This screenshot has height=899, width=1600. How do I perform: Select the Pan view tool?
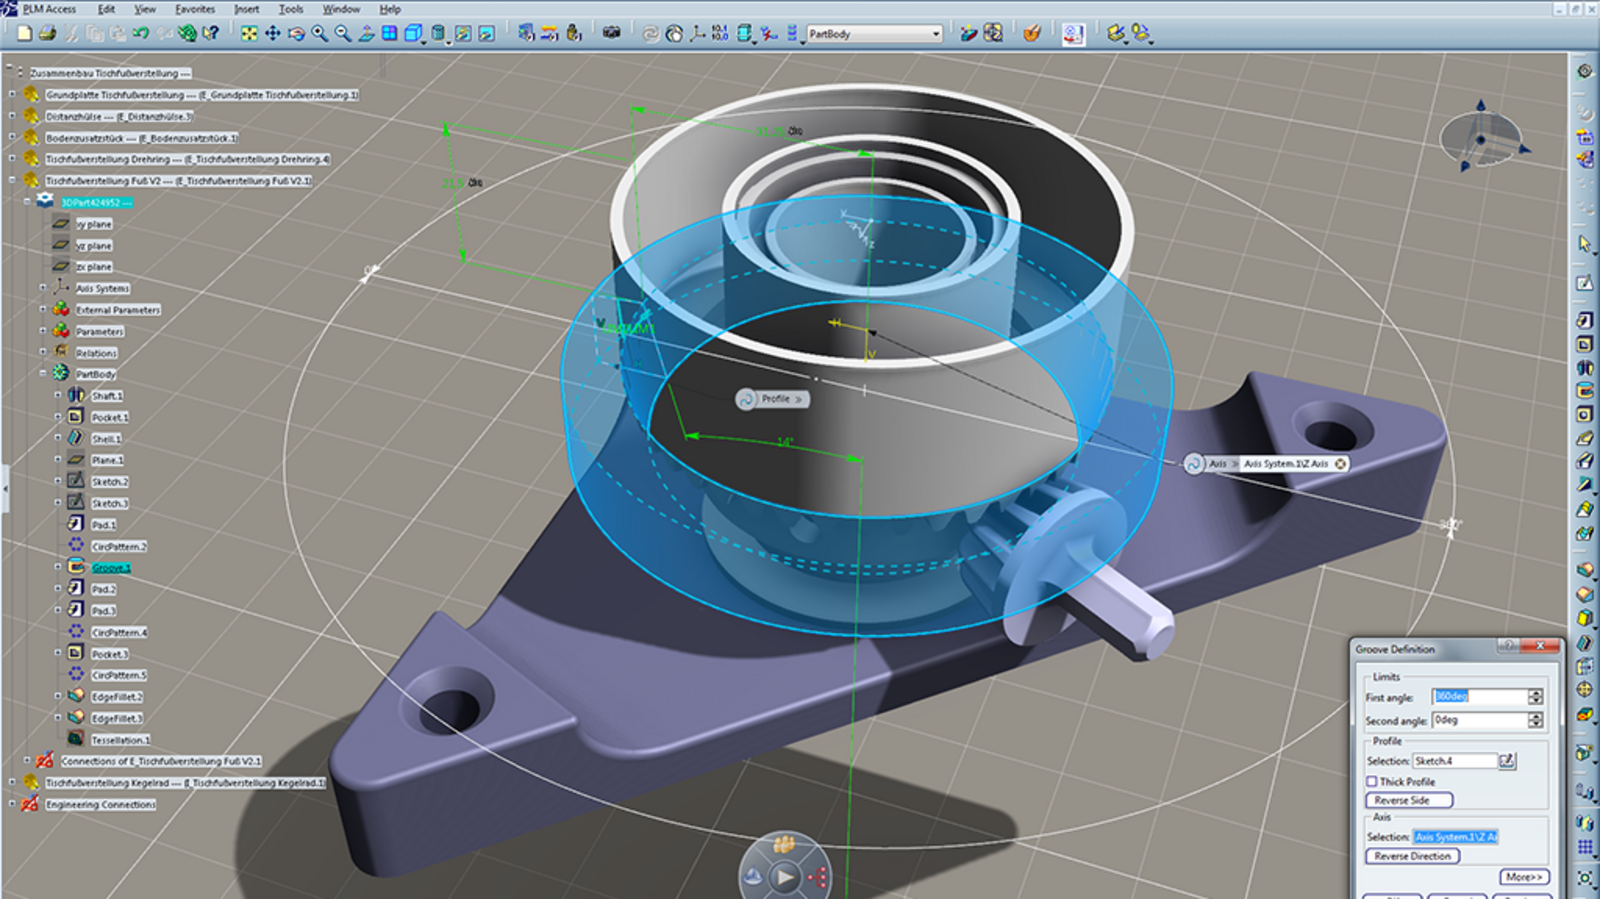[272, 33]
